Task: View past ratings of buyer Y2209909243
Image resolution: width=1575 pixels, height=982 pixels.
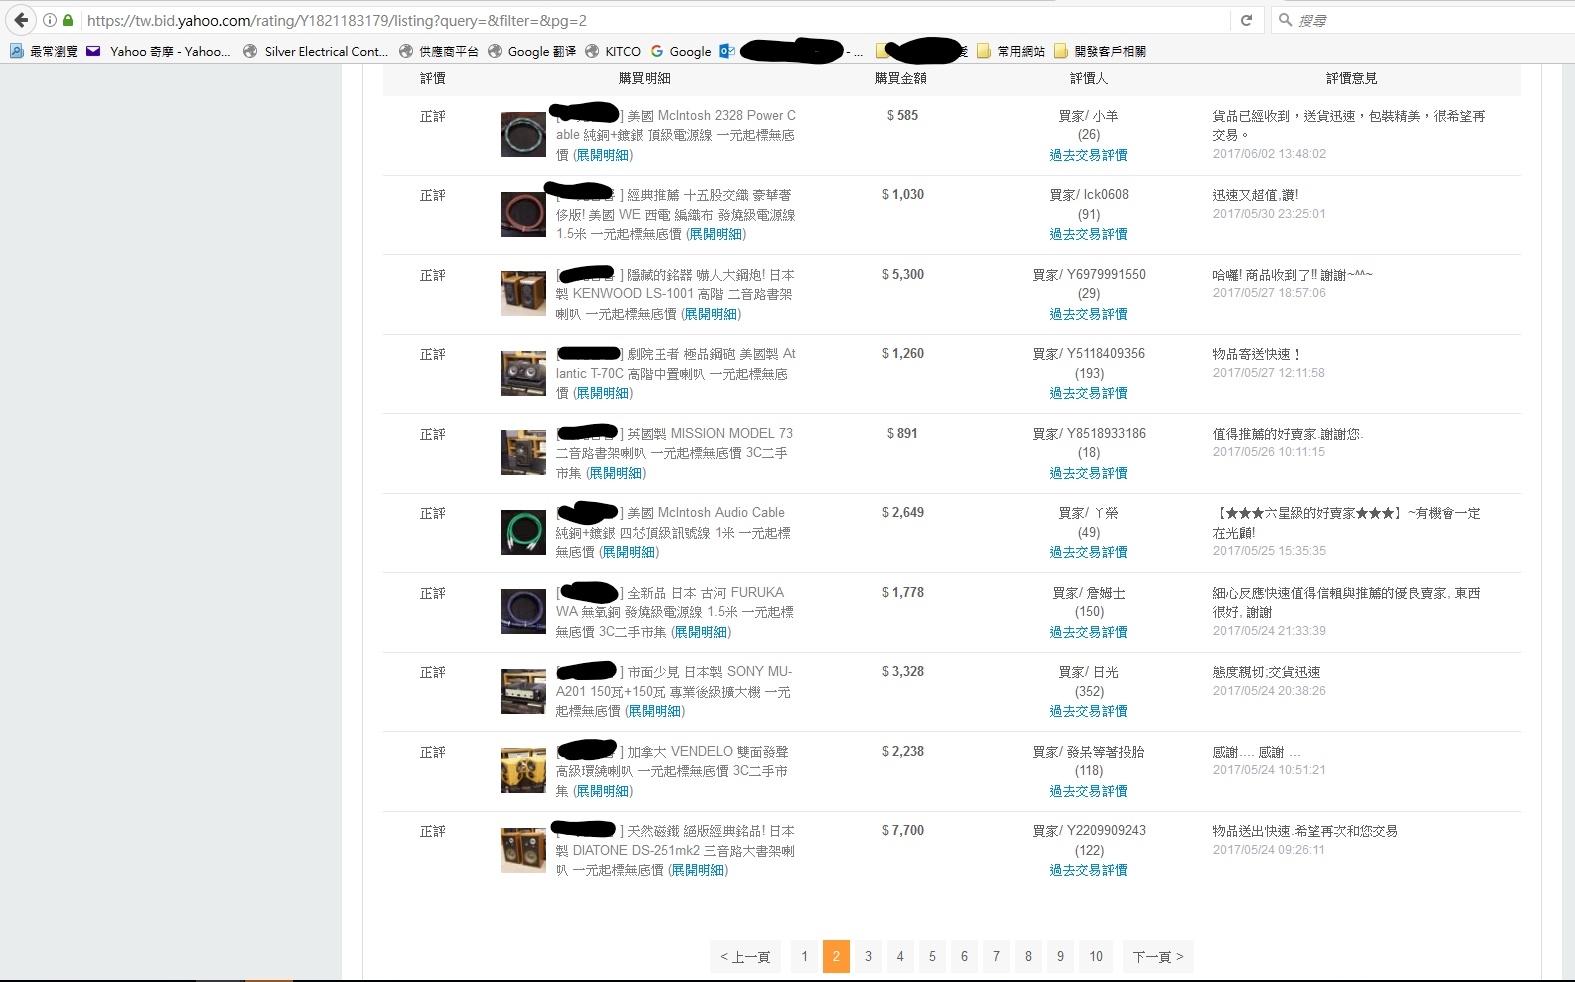Action: (1088, 870)
